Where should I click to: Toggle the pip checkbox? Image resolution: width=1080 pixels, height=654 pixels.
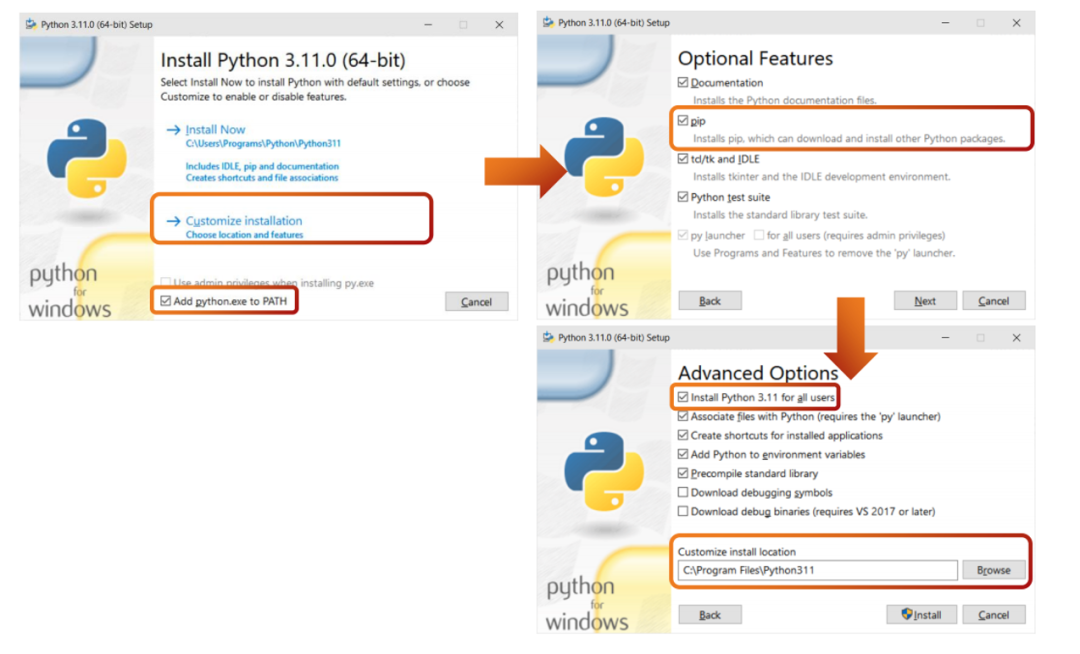[684, 121]
